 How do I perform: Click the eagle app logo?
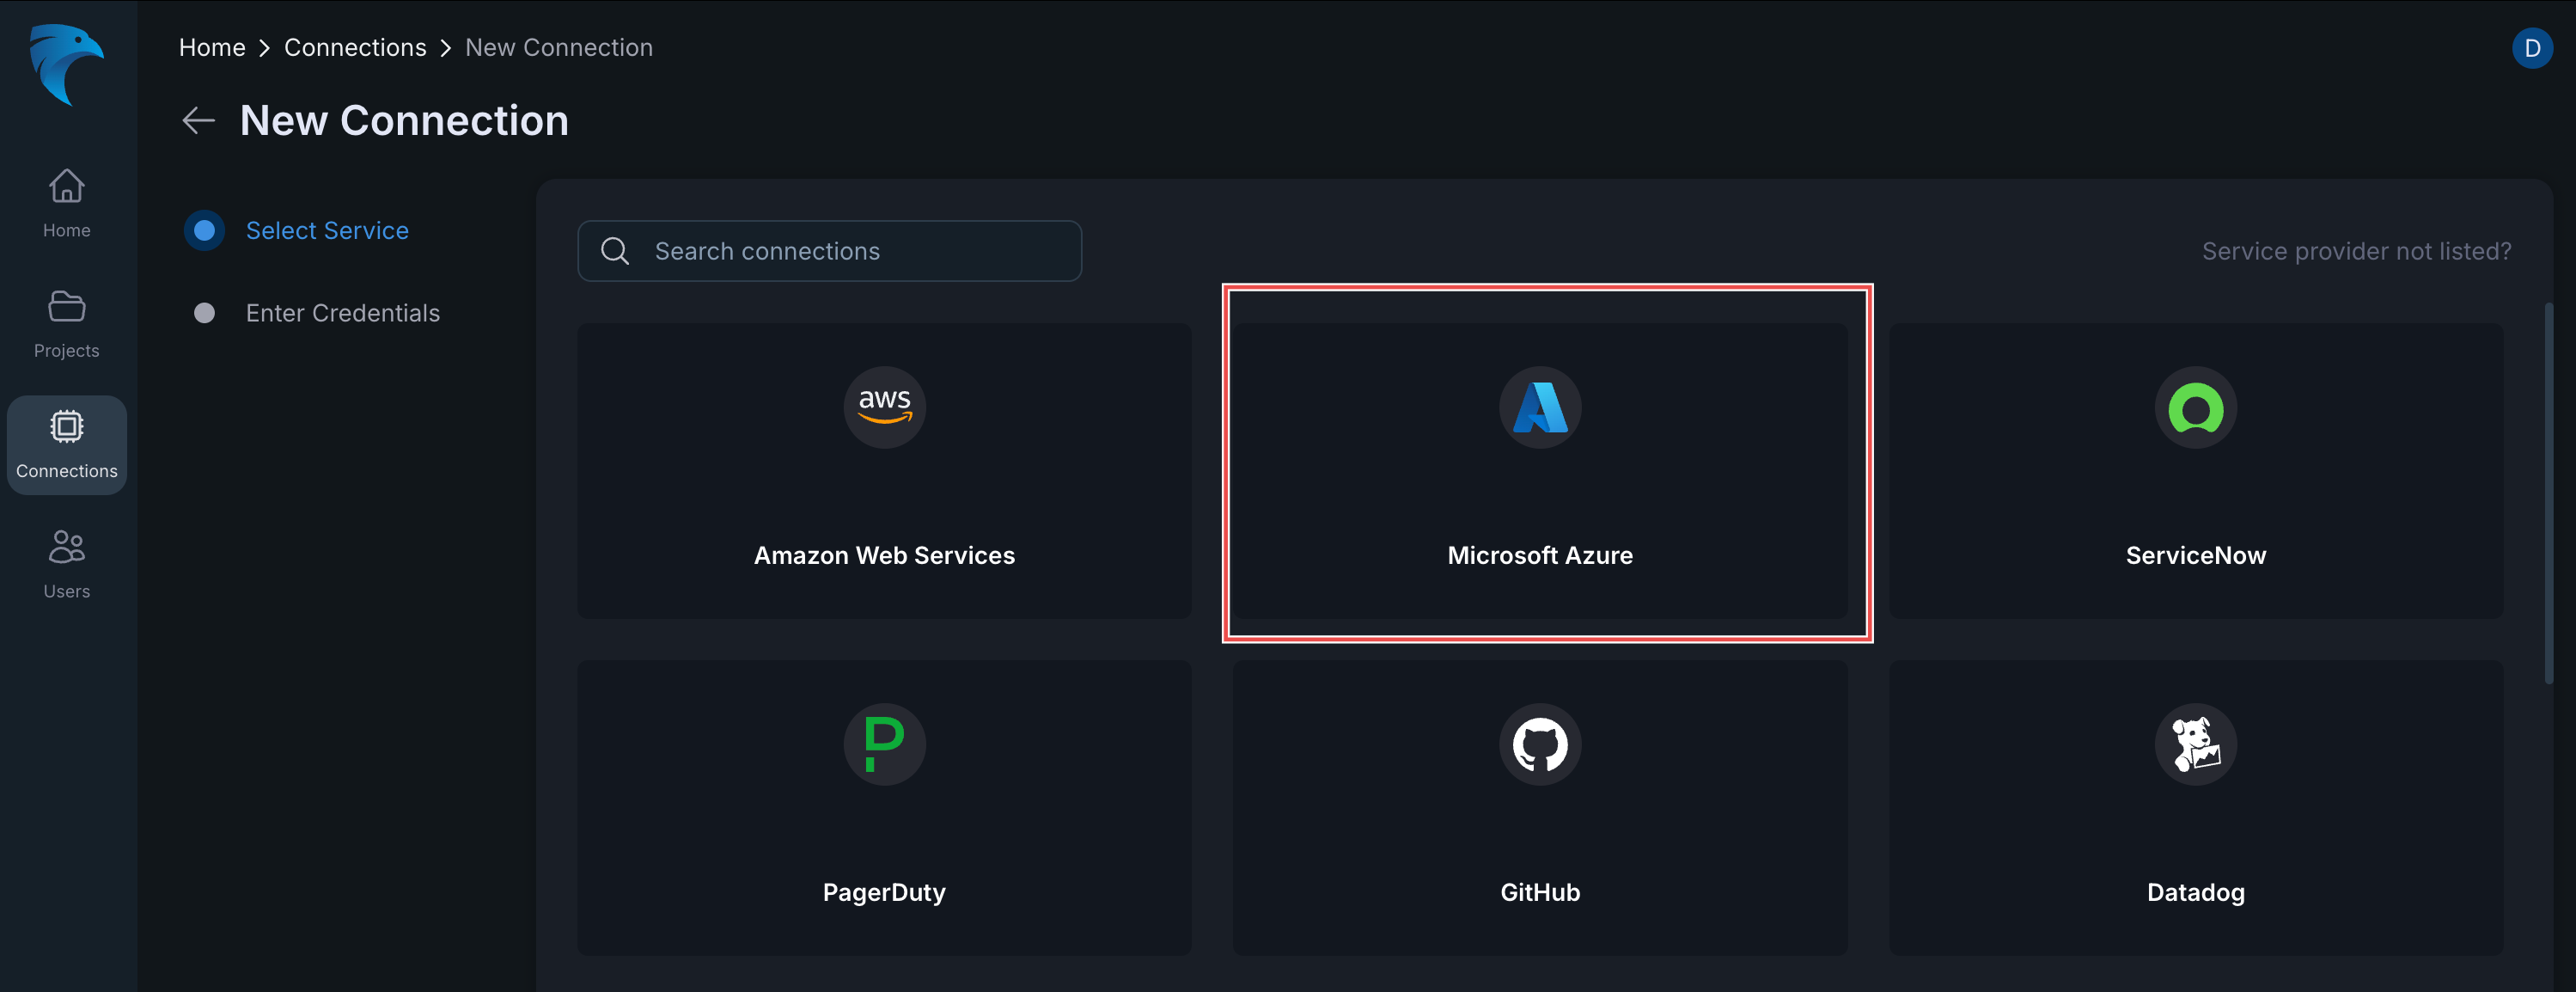point(66,64)
